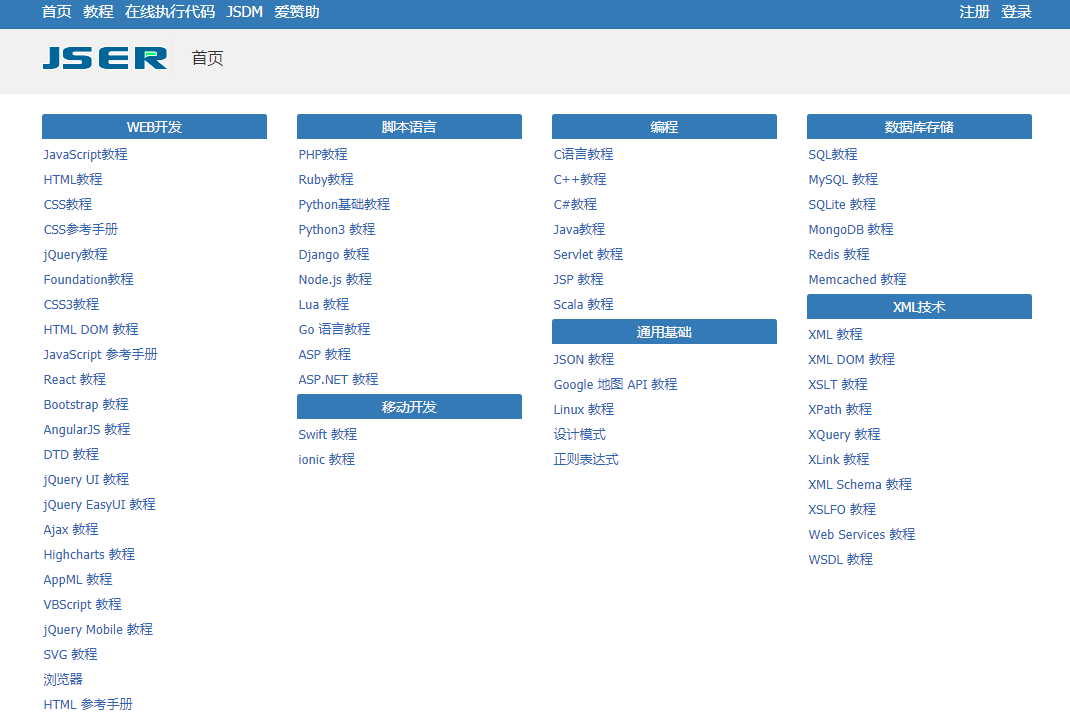1070x719 pixels.
Task: Select the 通用基础 category header
Action: pos(665,332)
